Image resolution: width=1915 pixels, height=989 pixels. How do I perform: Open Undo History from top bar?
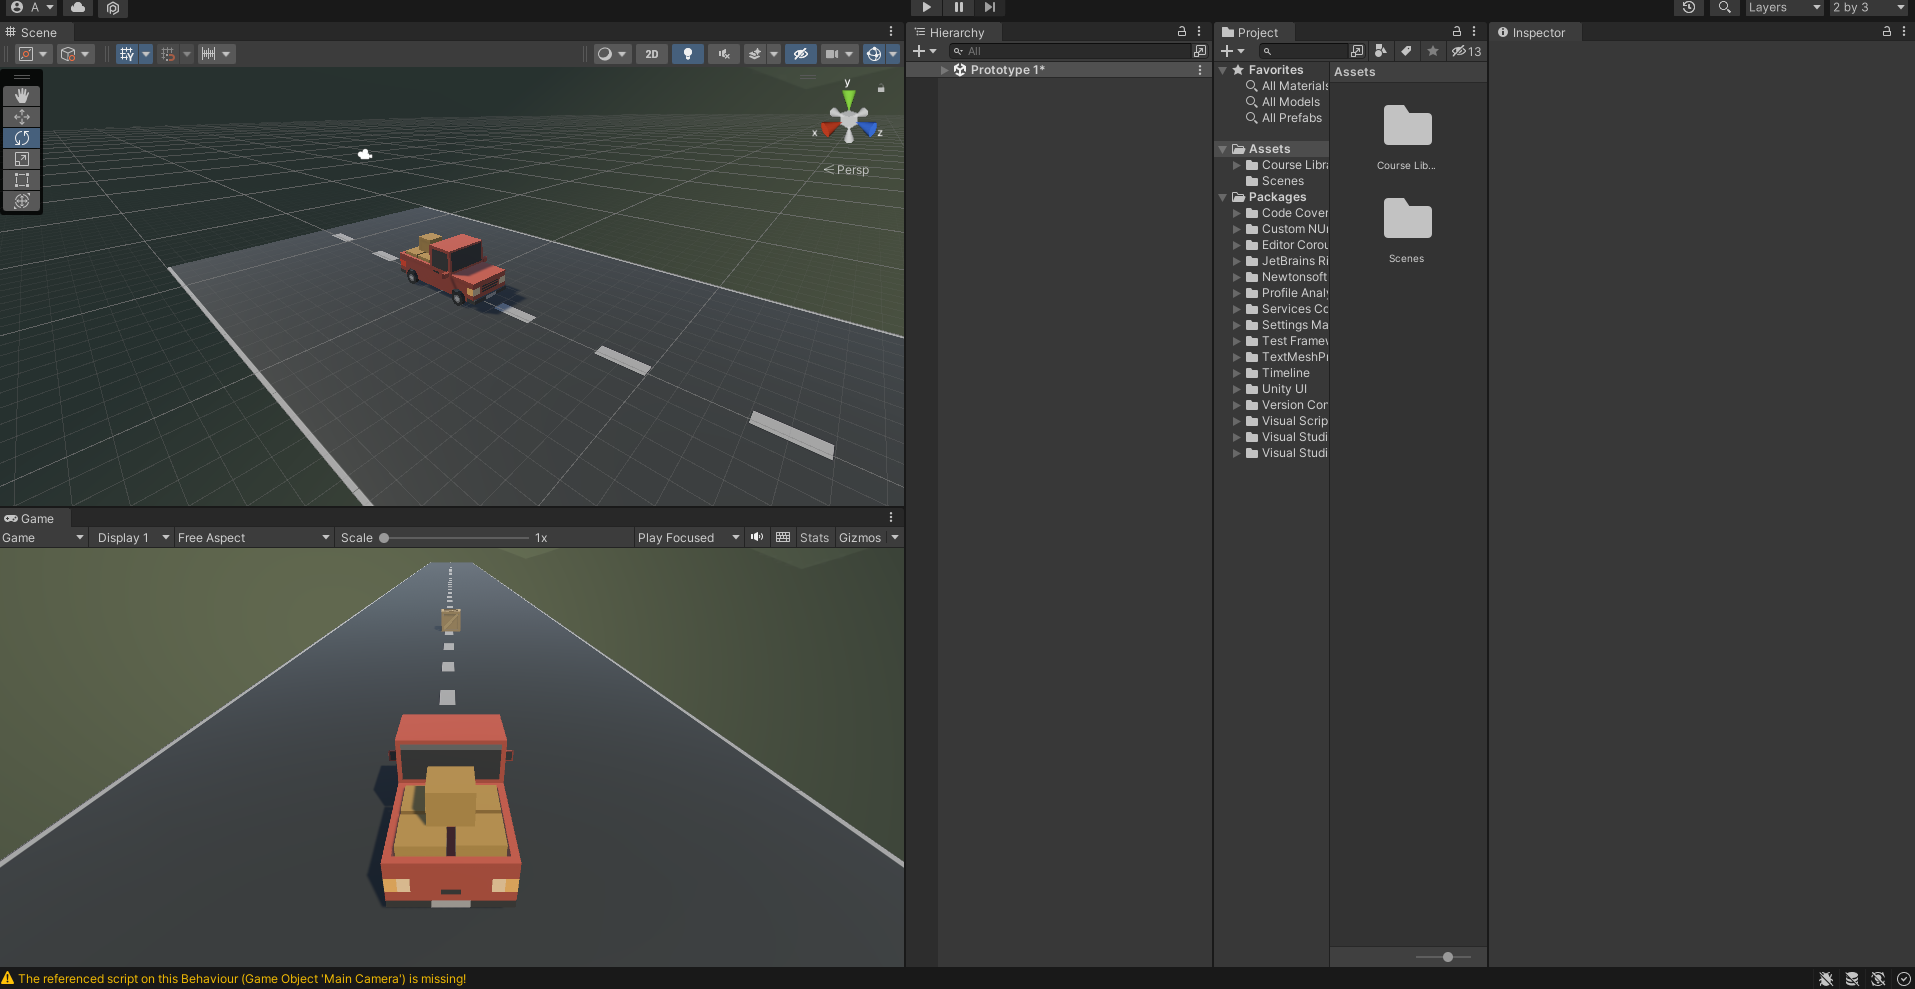1689,8
